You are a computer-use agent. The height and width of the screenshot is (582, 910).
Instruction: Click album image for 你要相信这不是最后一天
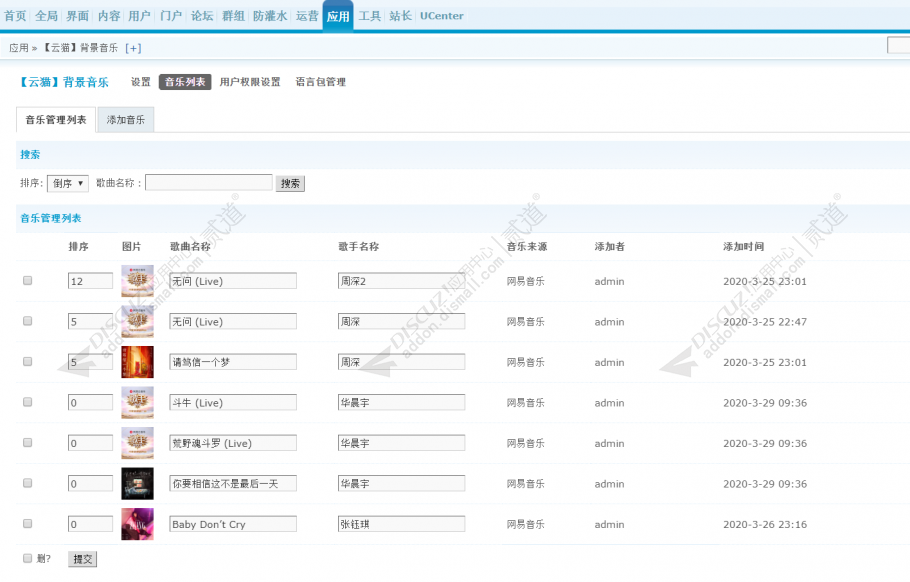[x=138, y=483]
